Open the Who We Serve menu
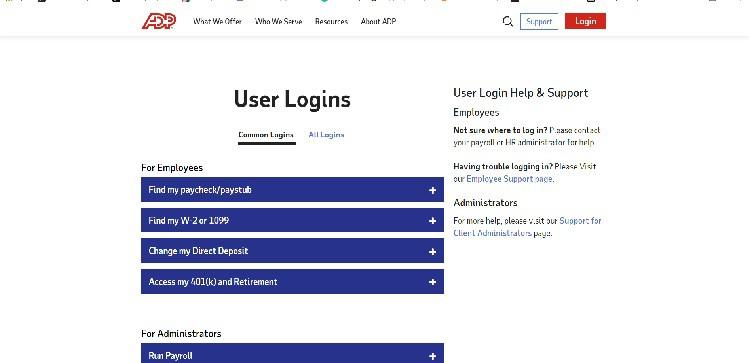 pyautogui.click(x=278, y=21)
